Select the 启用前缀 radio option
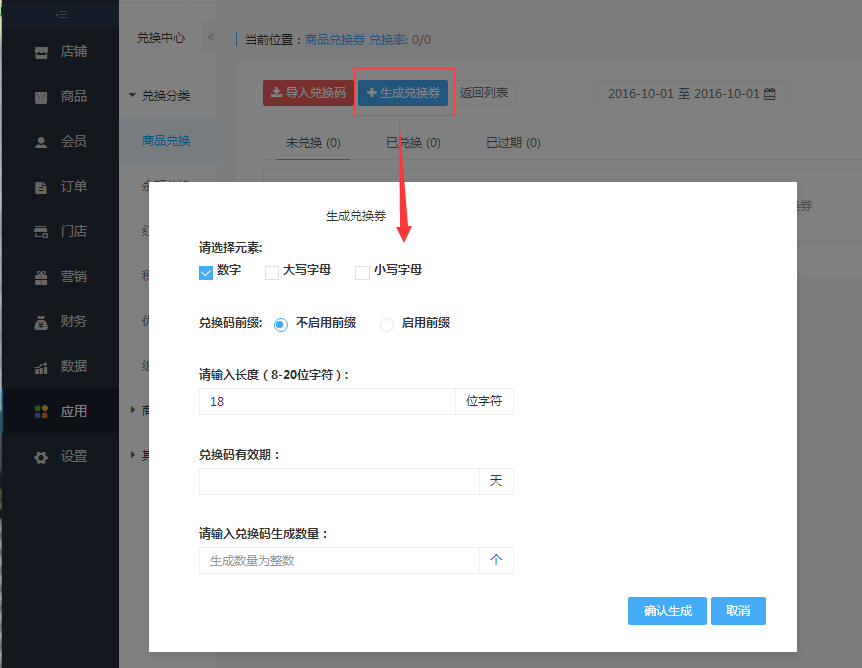This screenshot has height=668, width=862. tap(387, 324)
